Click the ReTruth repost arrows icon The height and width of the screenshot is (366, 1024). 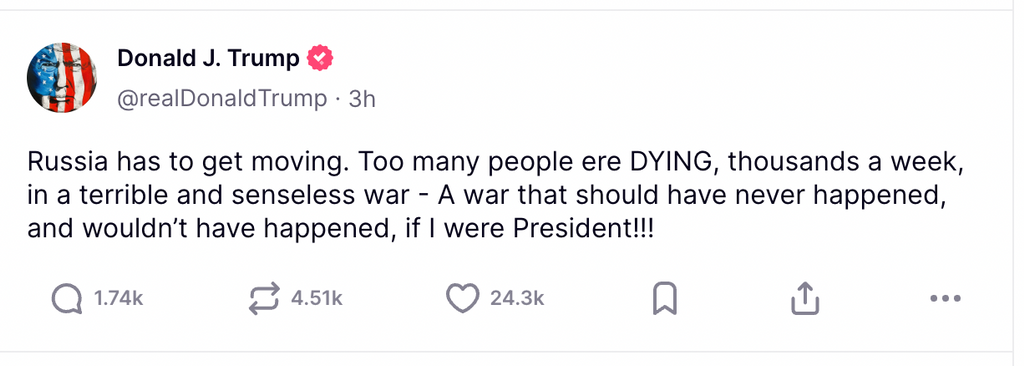(x=264, y=299)
